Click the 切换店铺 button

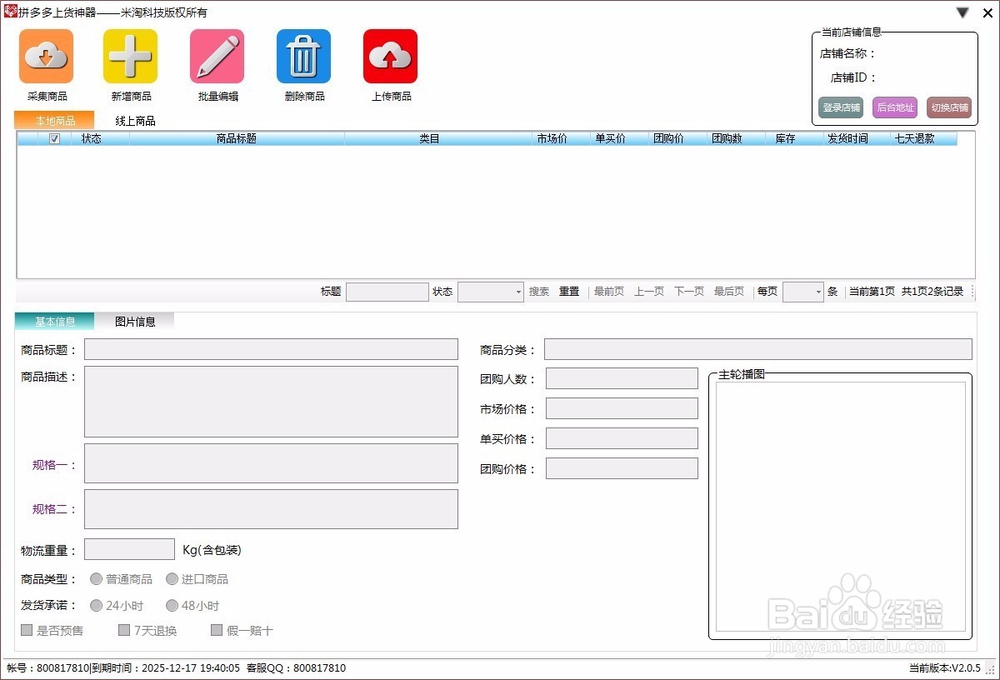(x=950, y=107)
